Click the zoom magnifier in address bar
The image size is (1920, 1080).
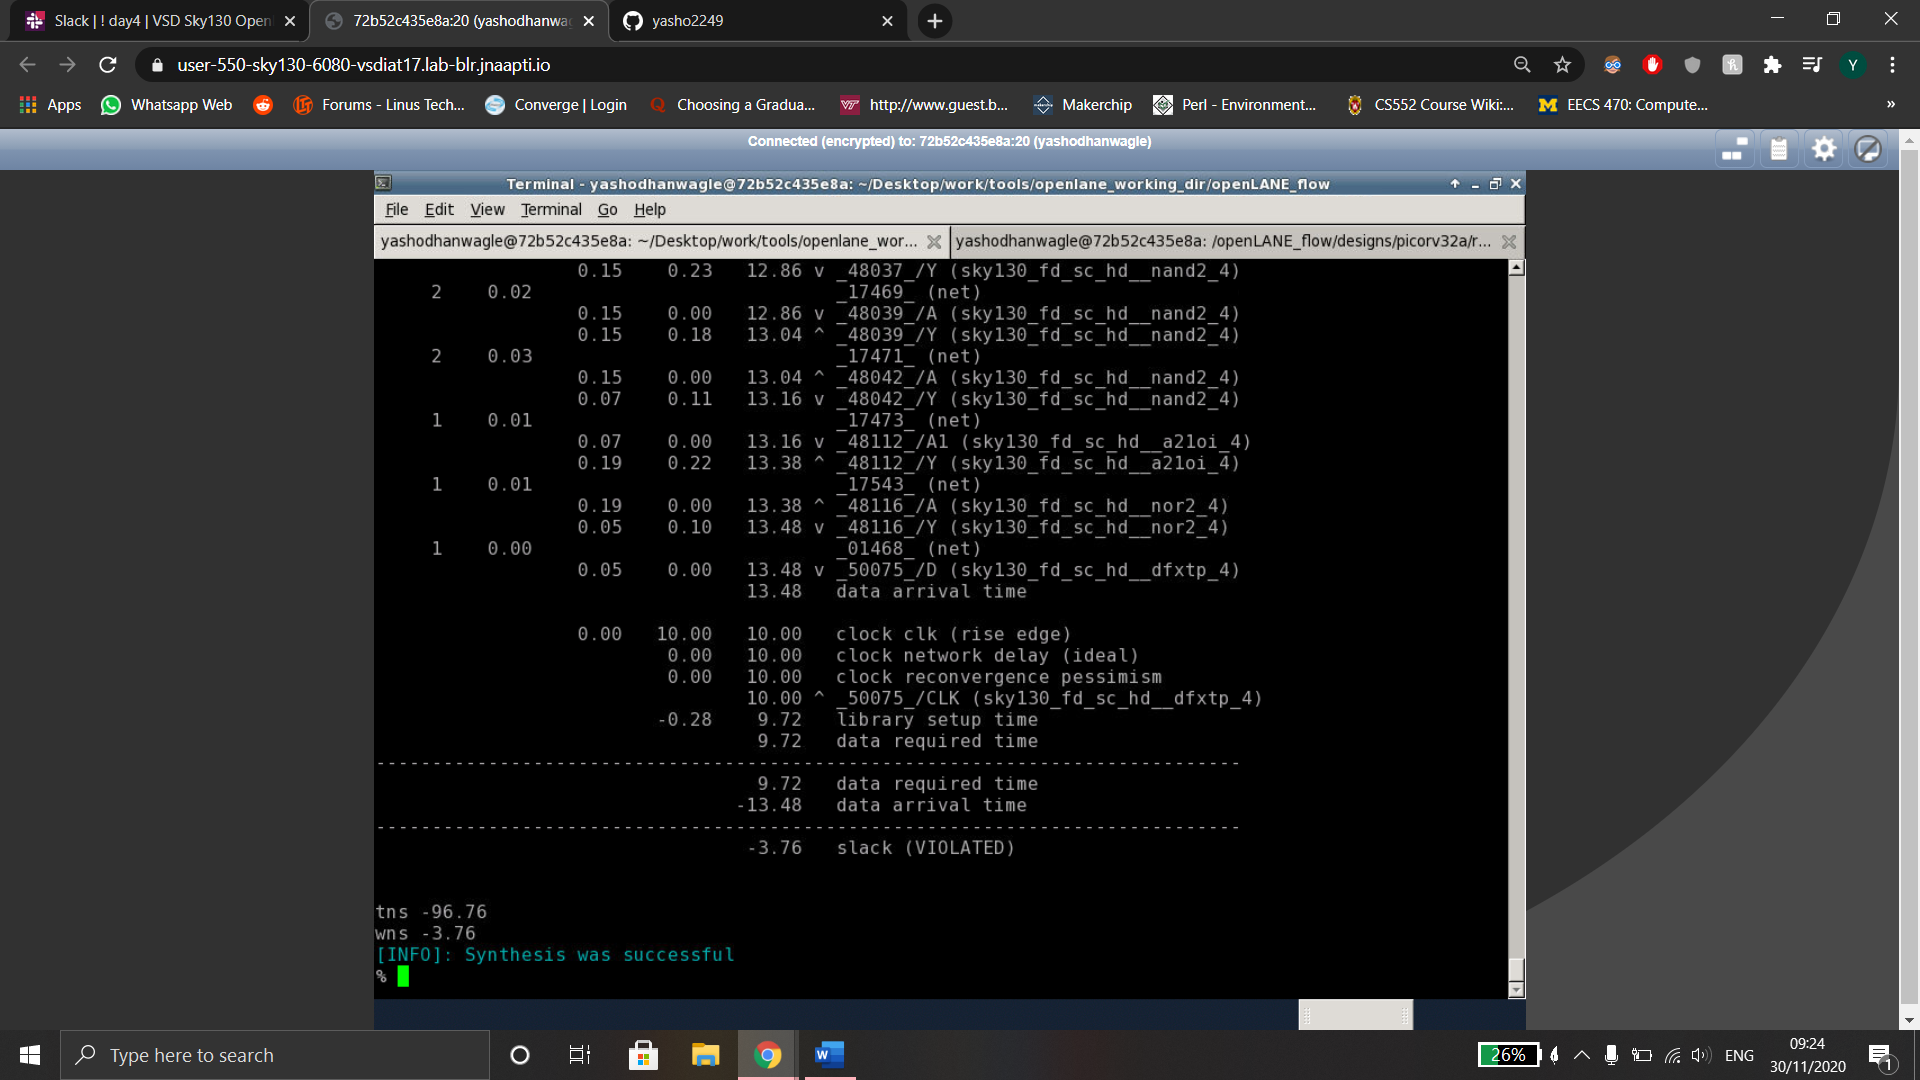click(x=1522, y=65)
